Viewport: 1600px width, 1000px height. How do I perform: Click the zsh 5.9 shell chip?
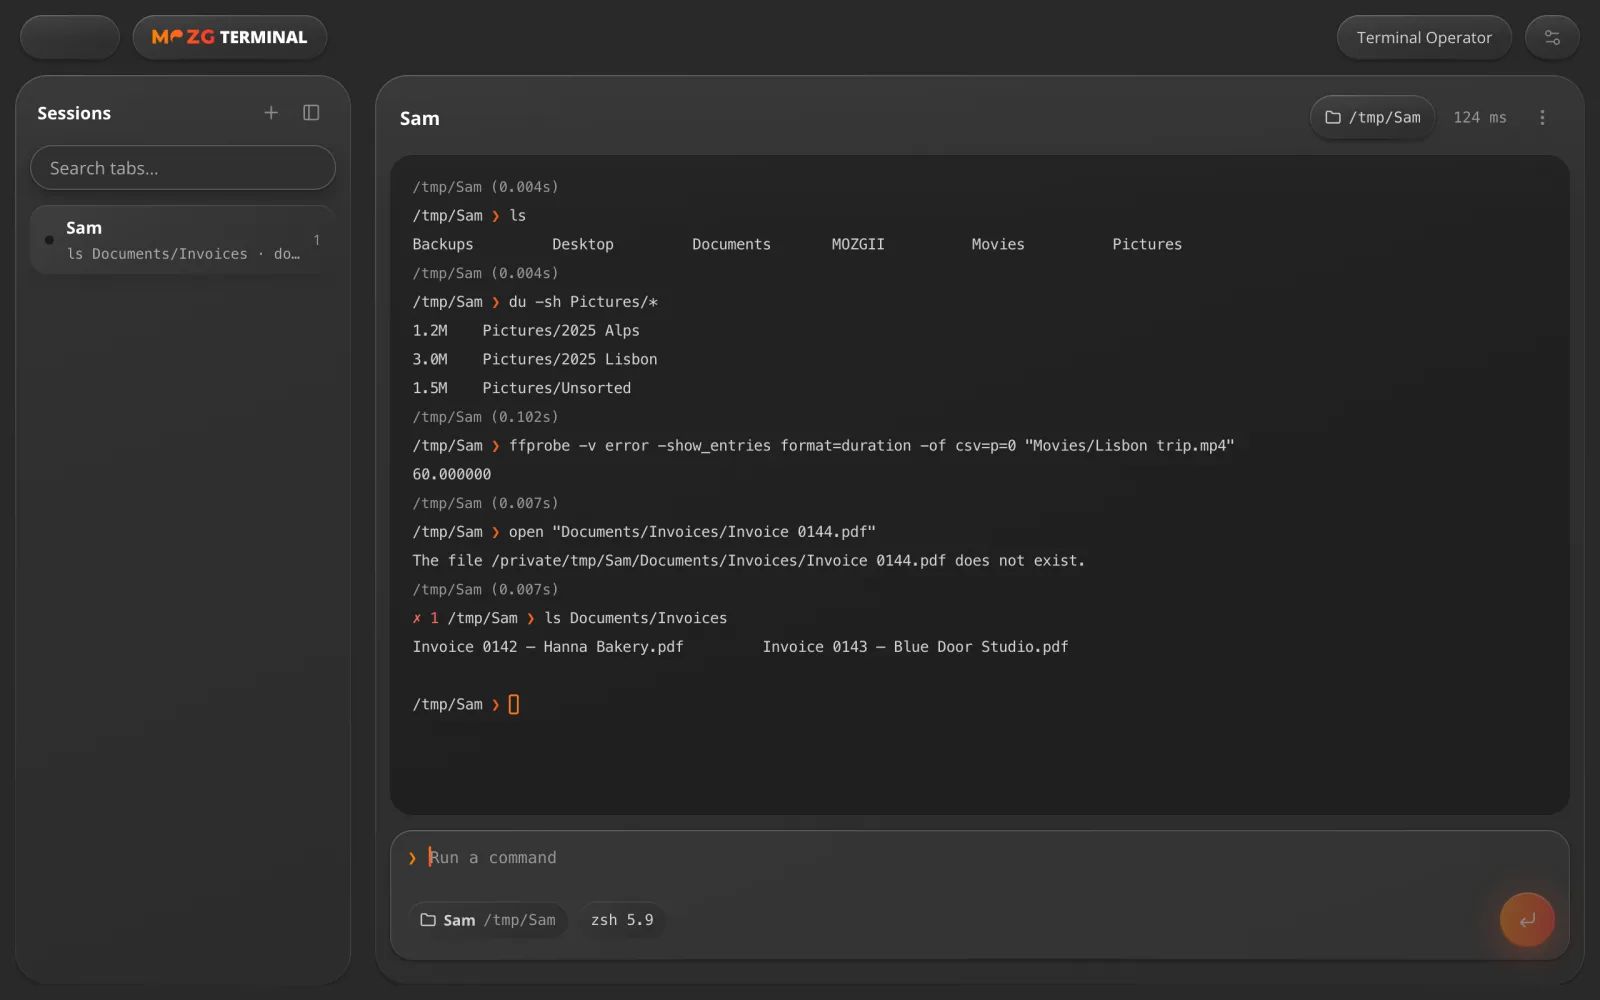pyautogui.click(x=622, y=920)
